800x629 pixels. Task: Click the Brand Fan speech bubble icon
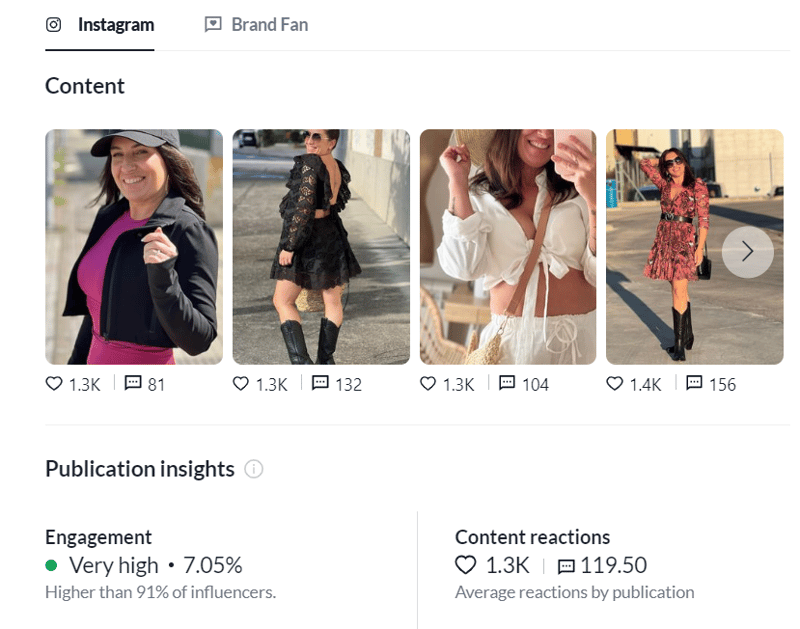pos(212,24)
